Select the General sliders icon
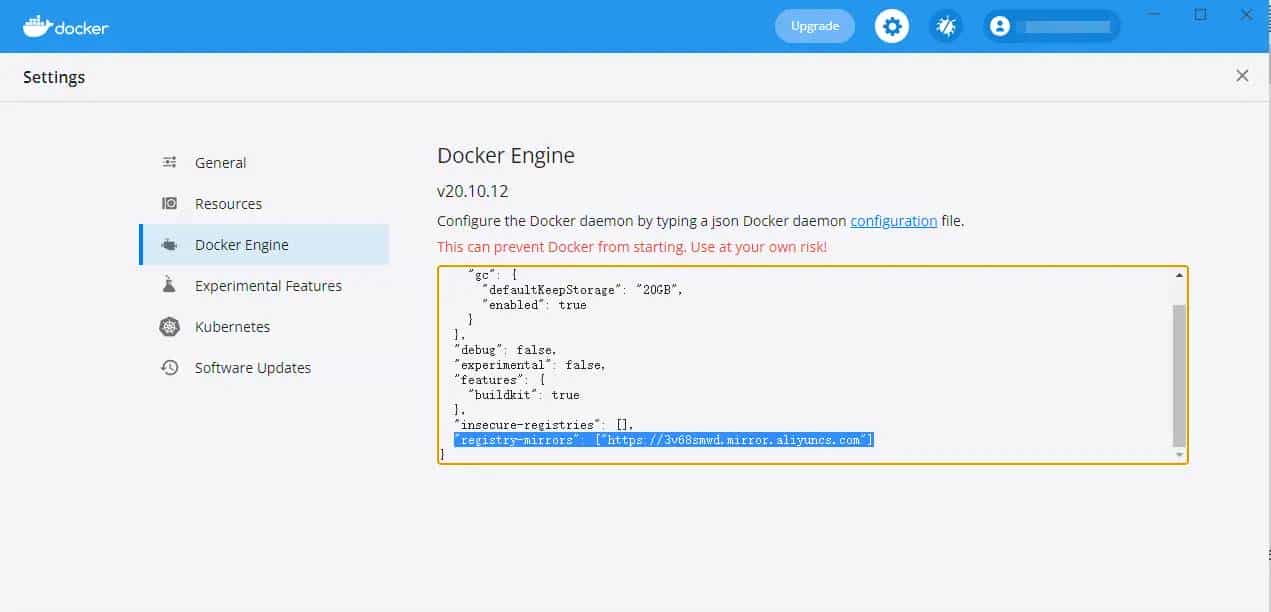The height and width of the screenshot is (612, 1271). coord(169,162)
